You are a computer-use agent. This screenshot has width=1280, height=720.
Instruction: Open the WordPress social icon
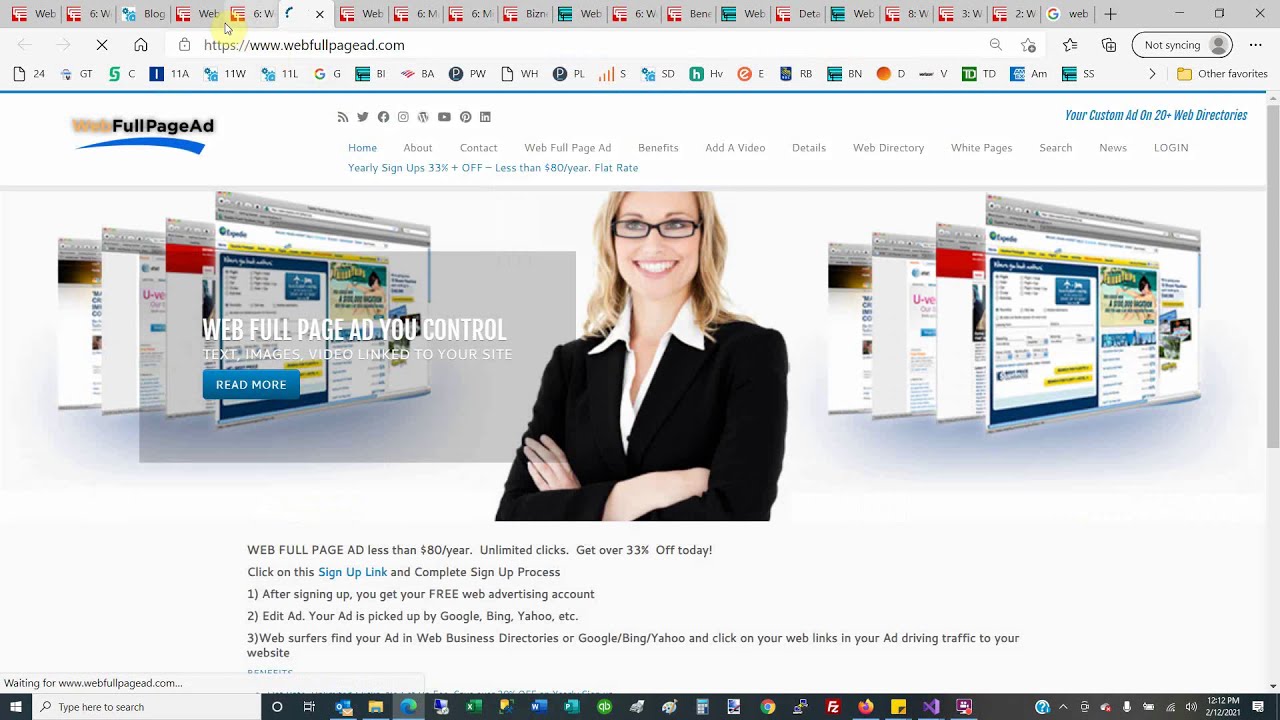coord(423,117)
